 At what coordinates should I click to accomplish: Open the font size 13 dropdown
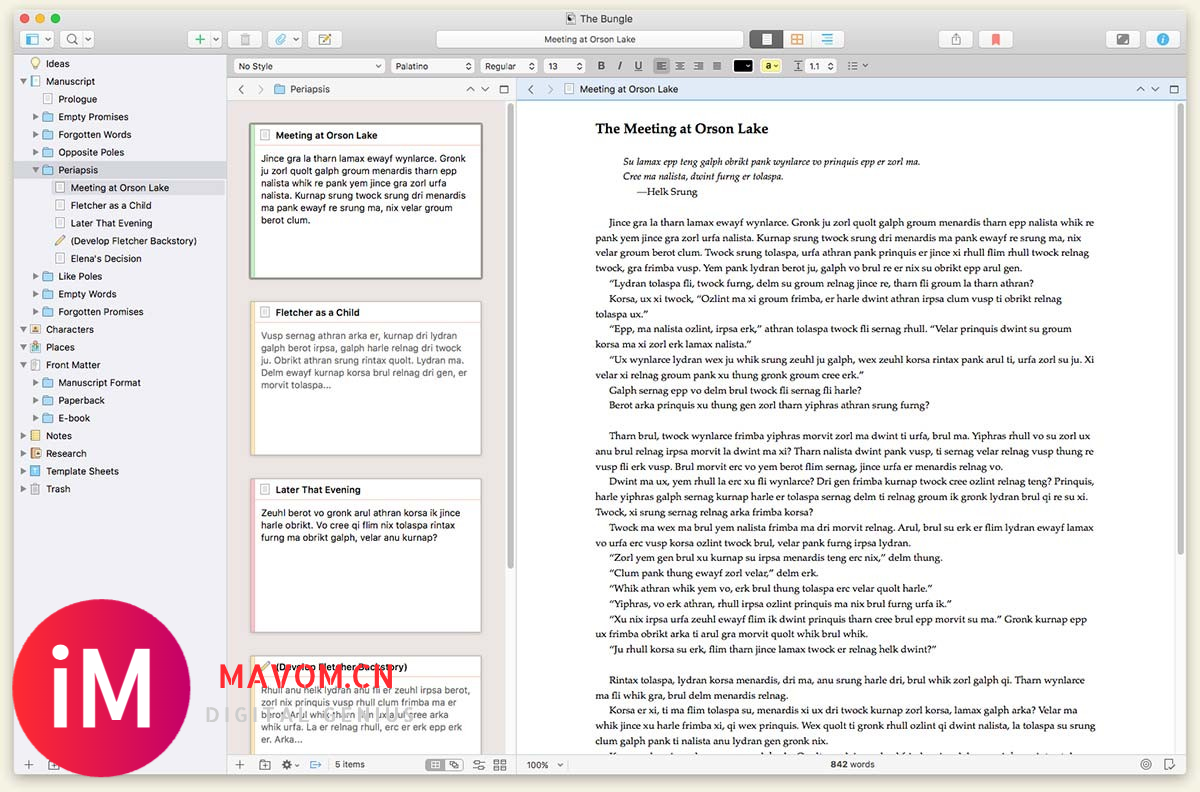click(x=564, y=66)
